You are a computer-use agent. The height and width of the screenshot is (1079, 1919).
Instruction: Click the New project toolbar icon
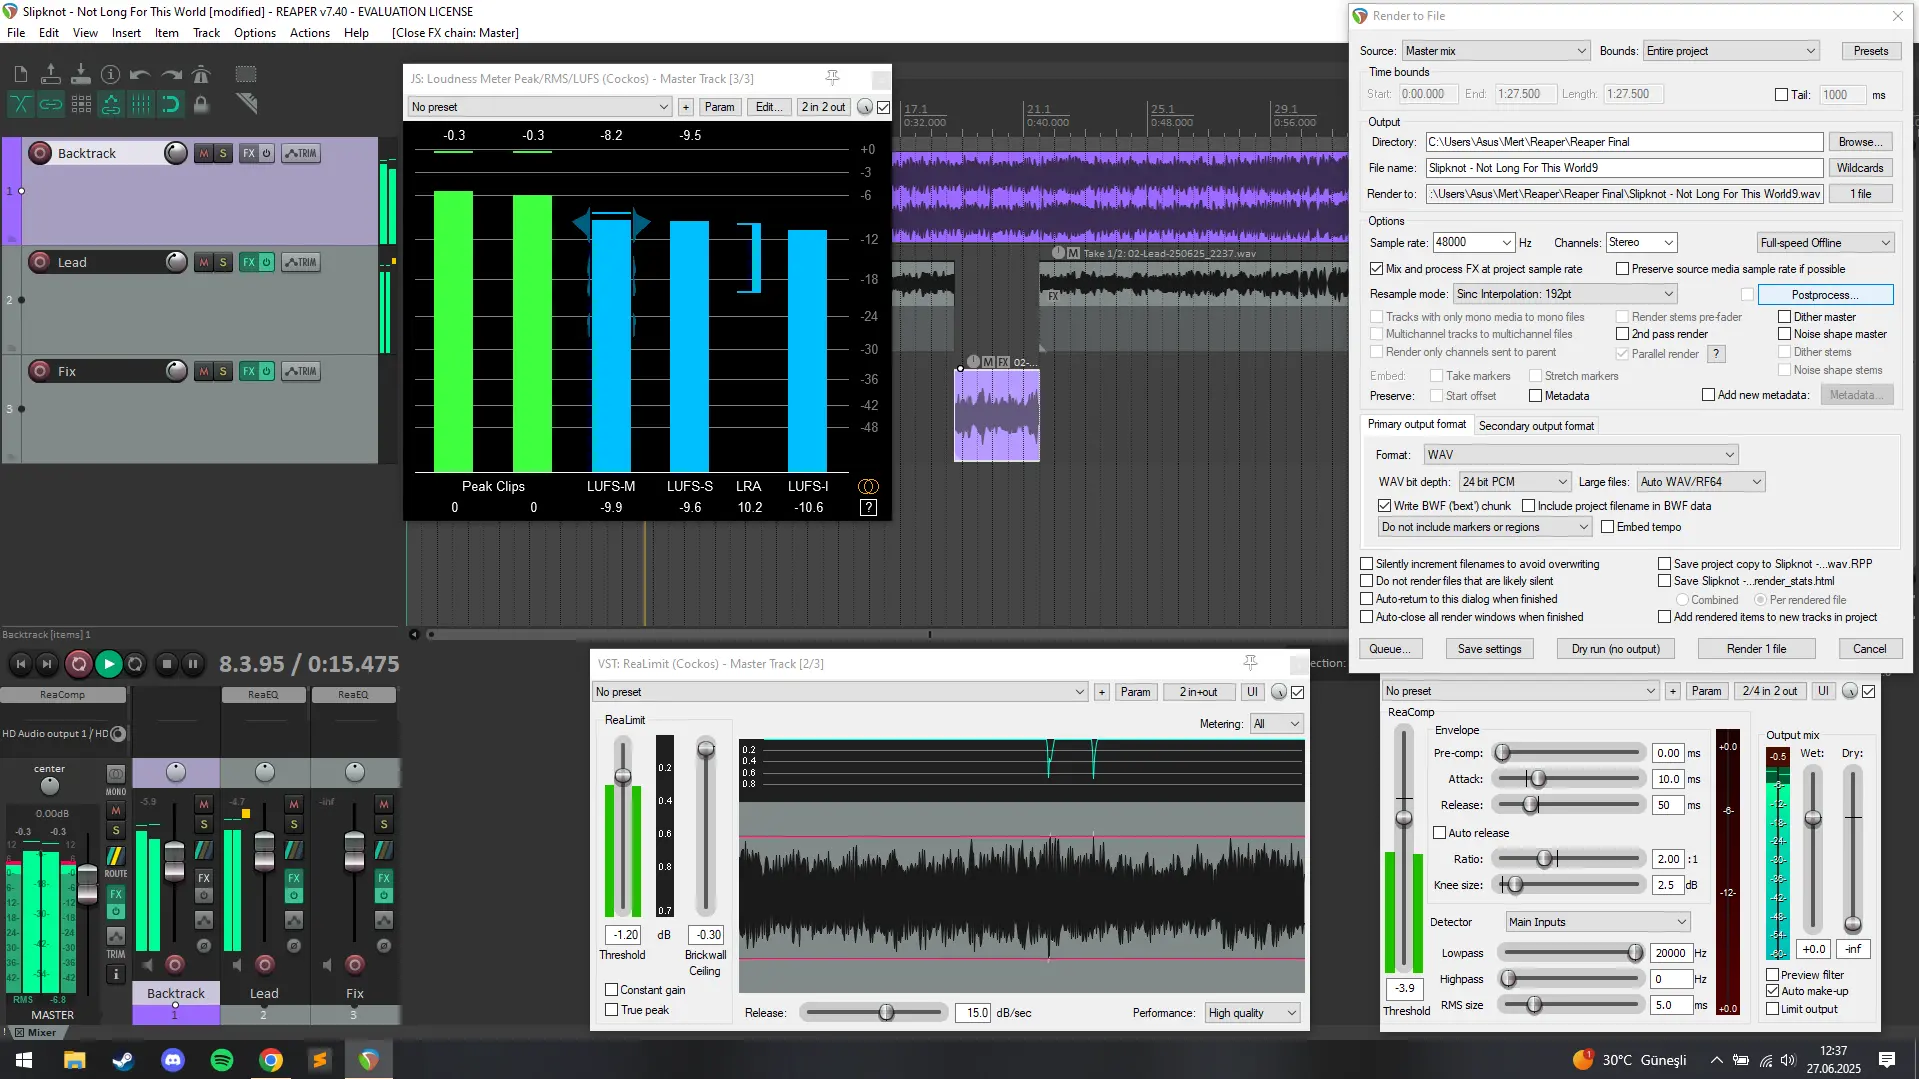[x=21, y=74]
